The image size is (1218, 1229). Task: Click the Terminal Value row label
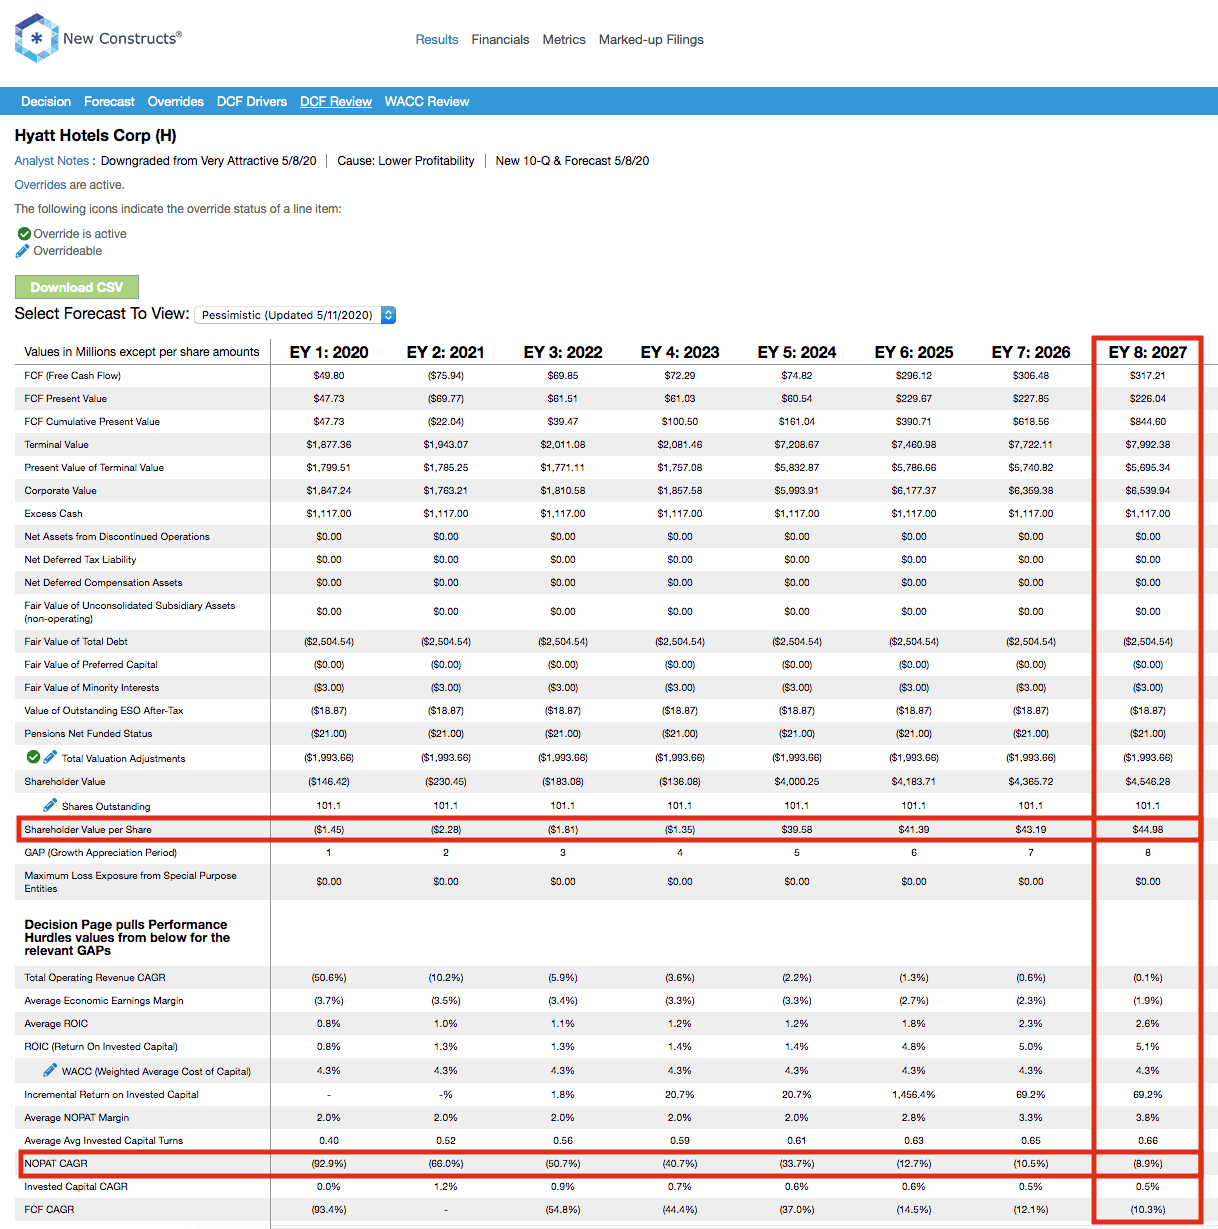[x=57, y=445]
